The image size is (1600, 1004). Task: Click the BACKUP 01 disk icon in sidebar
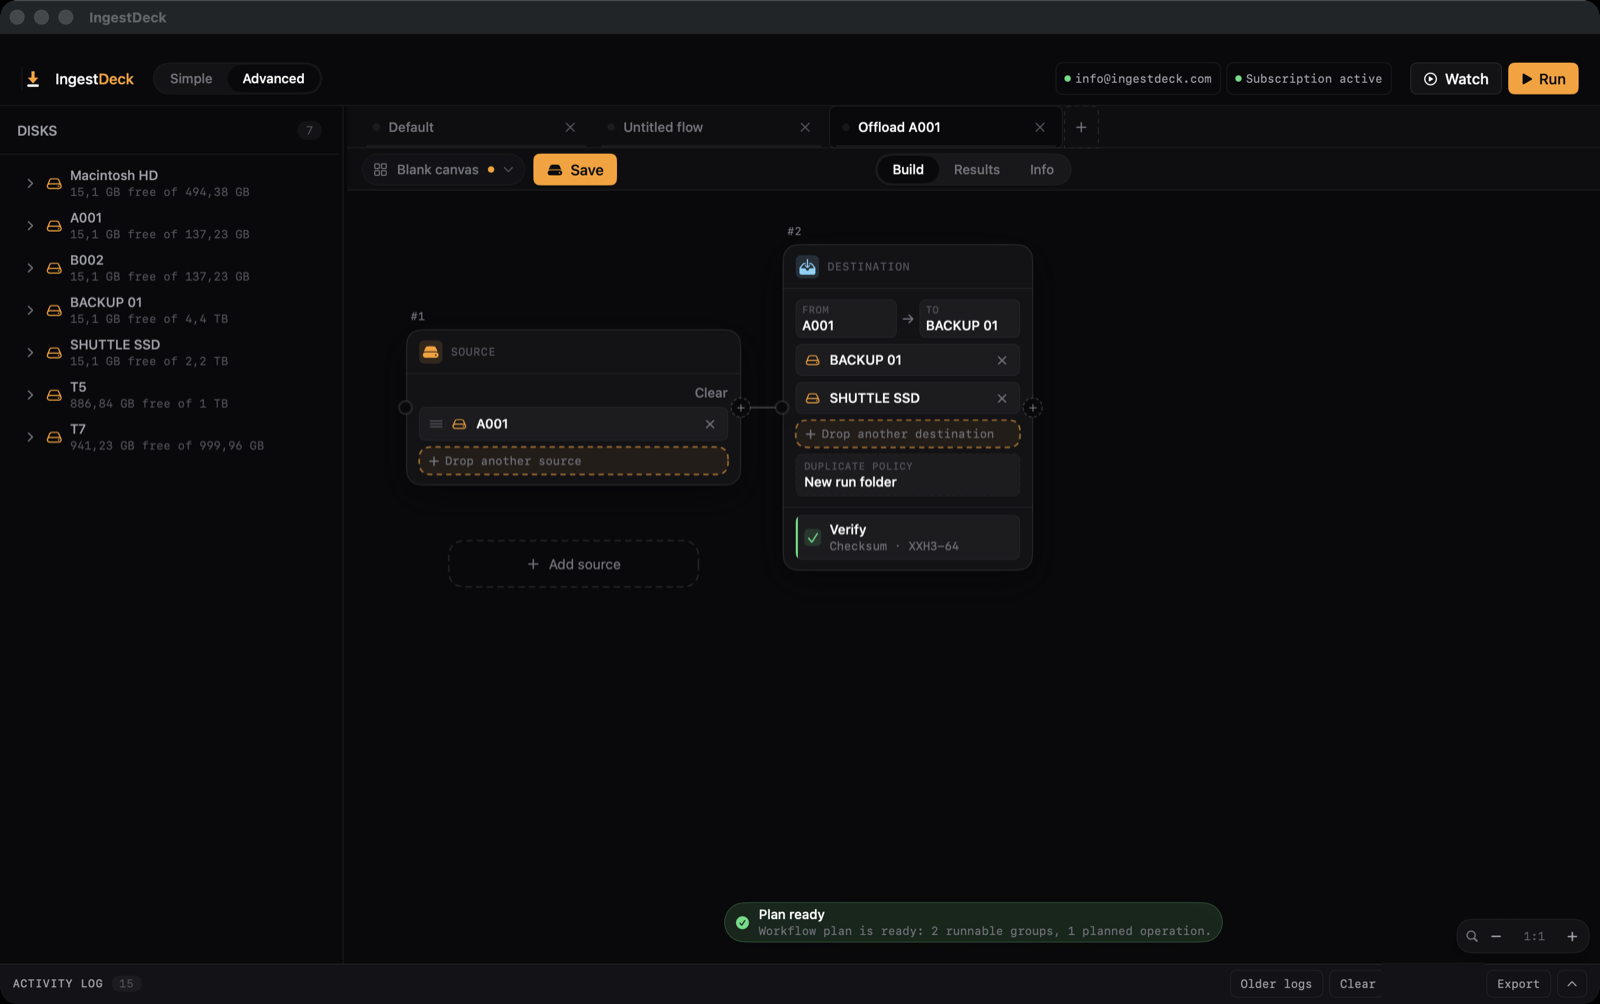(x=54, y=310)
